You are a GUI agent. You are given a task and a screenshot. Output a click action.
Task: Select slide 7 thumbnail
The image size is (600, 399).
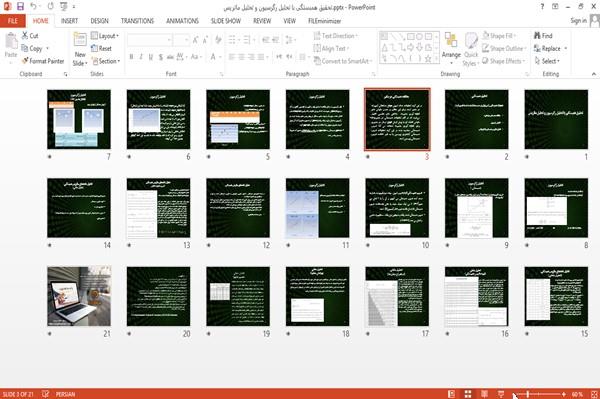pyautogui.click(x=79, y=119)
